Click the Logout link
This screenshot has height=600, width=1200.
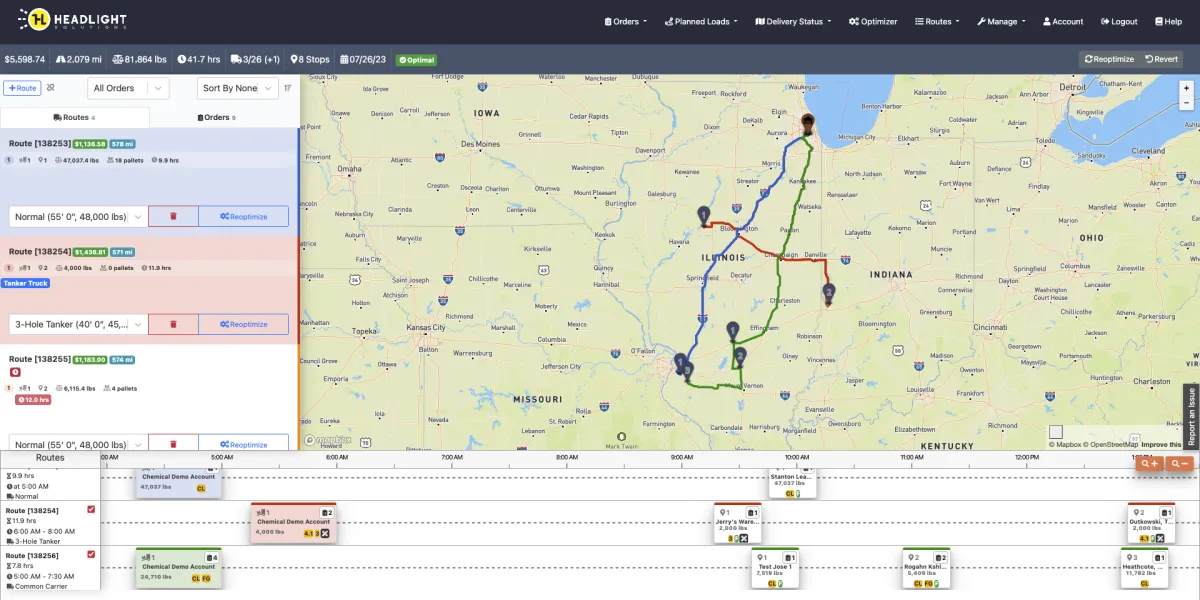pos(1118,21)
